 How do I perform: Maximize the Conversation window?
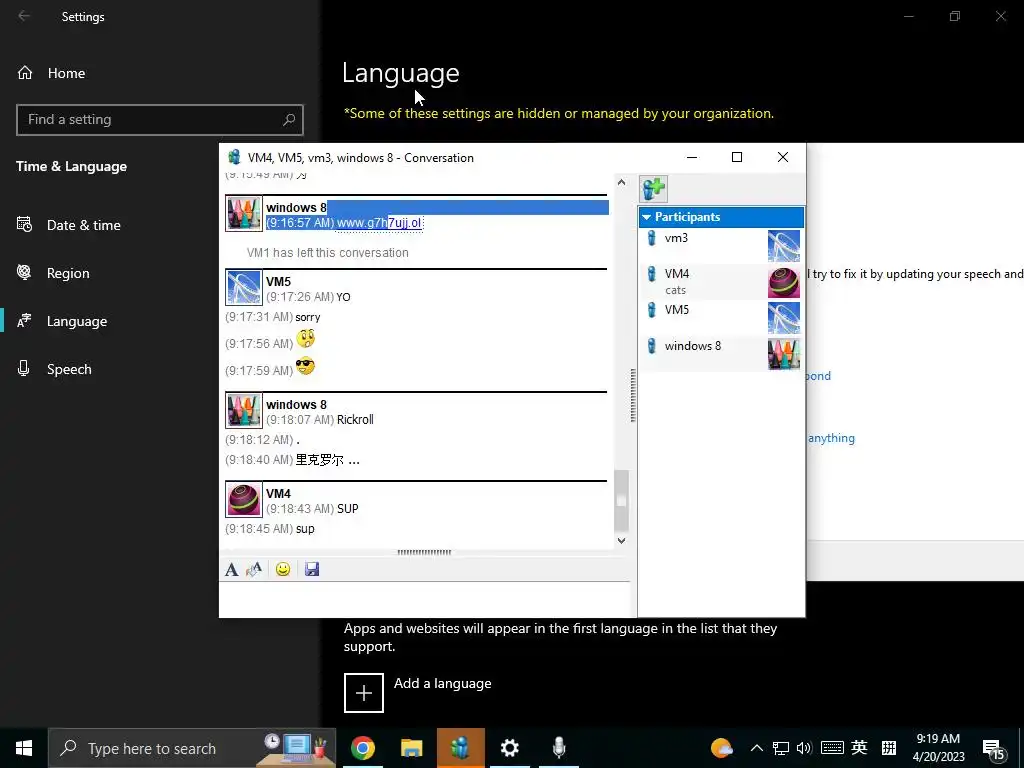(x=737, y=157)
